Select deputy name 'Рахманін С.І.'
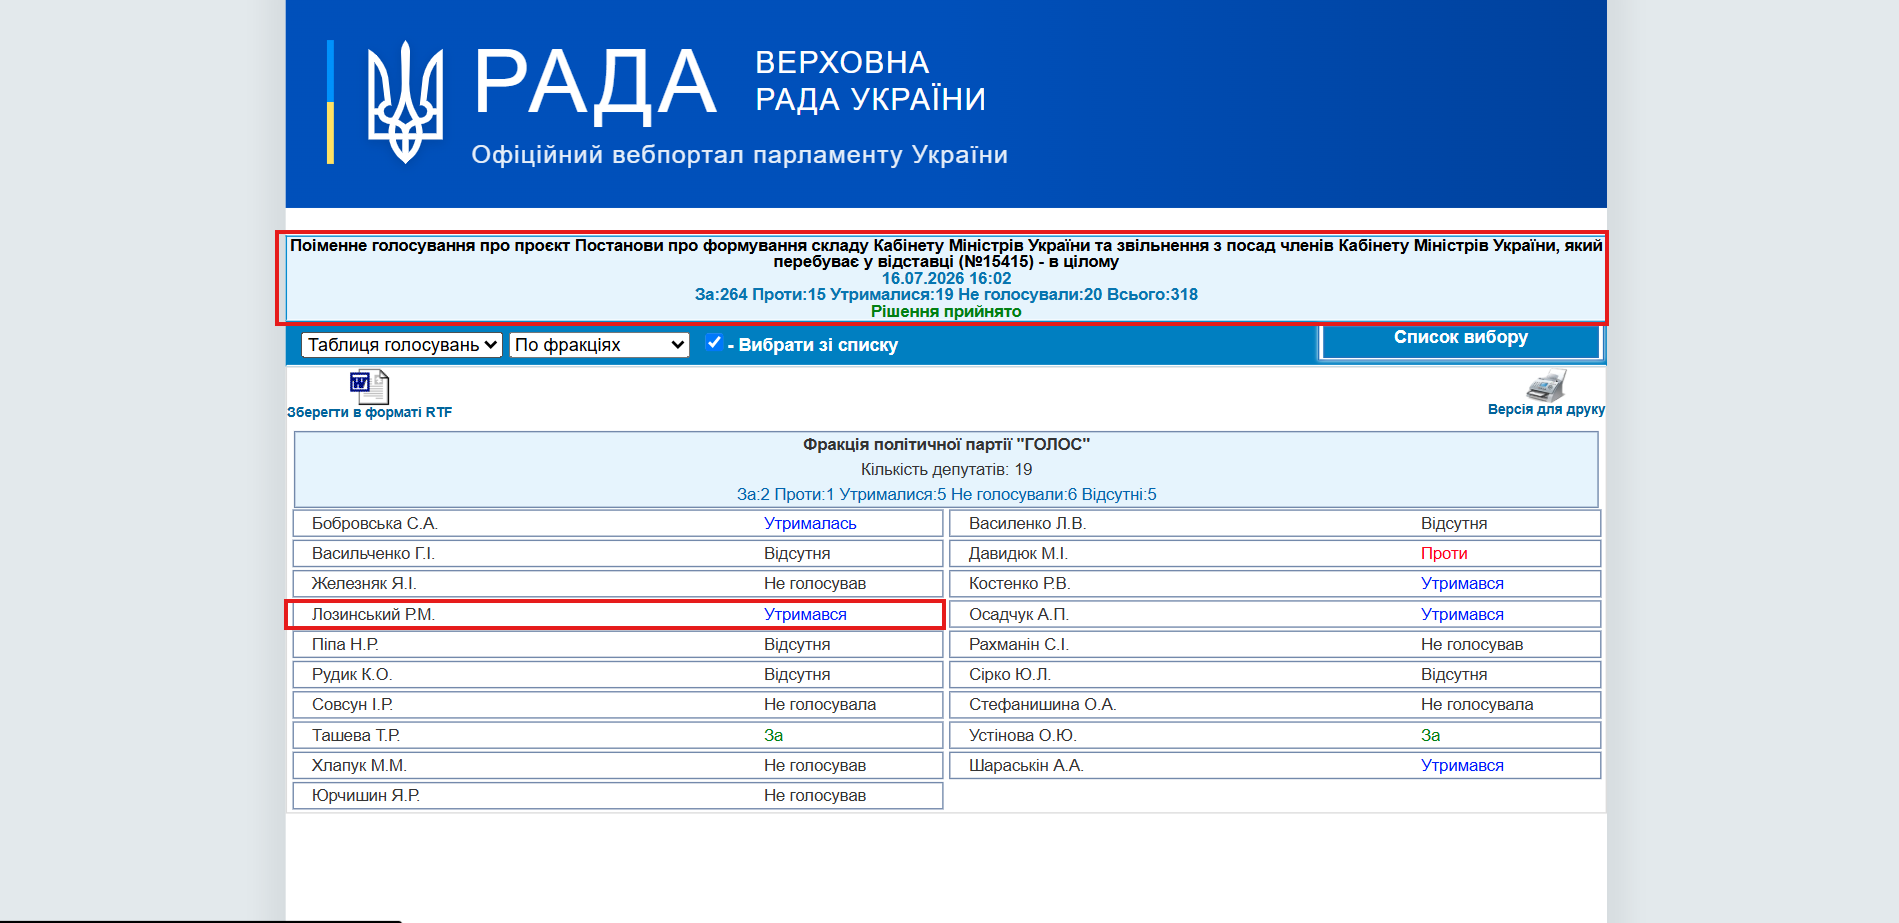This screenshot has width=1899, height=923. click(1019, 645)
